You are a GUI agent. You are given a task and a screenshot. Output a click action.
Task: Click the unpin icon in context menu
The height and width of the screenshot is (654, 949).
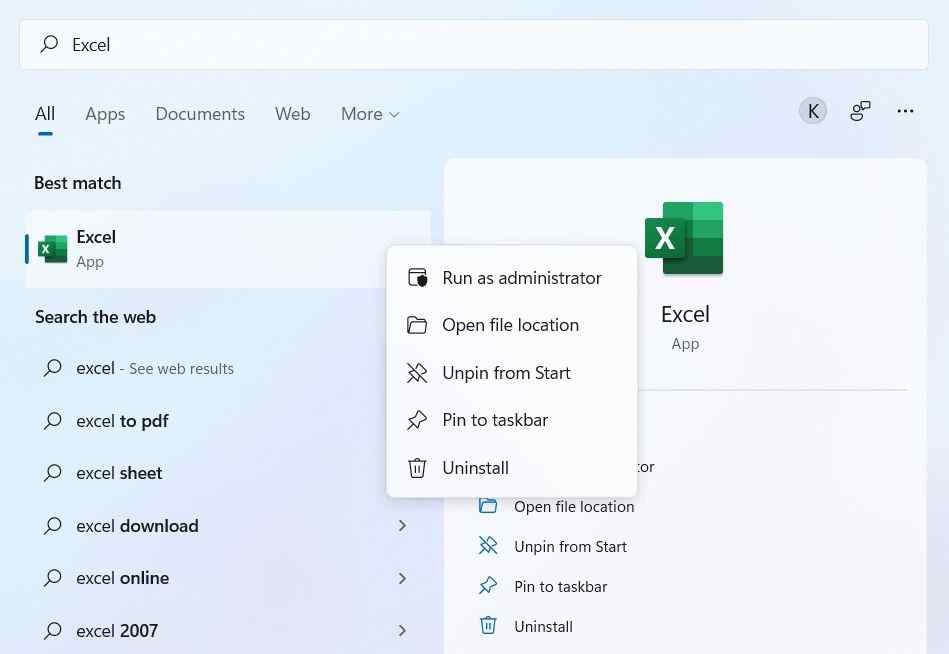tap(417, 373)
